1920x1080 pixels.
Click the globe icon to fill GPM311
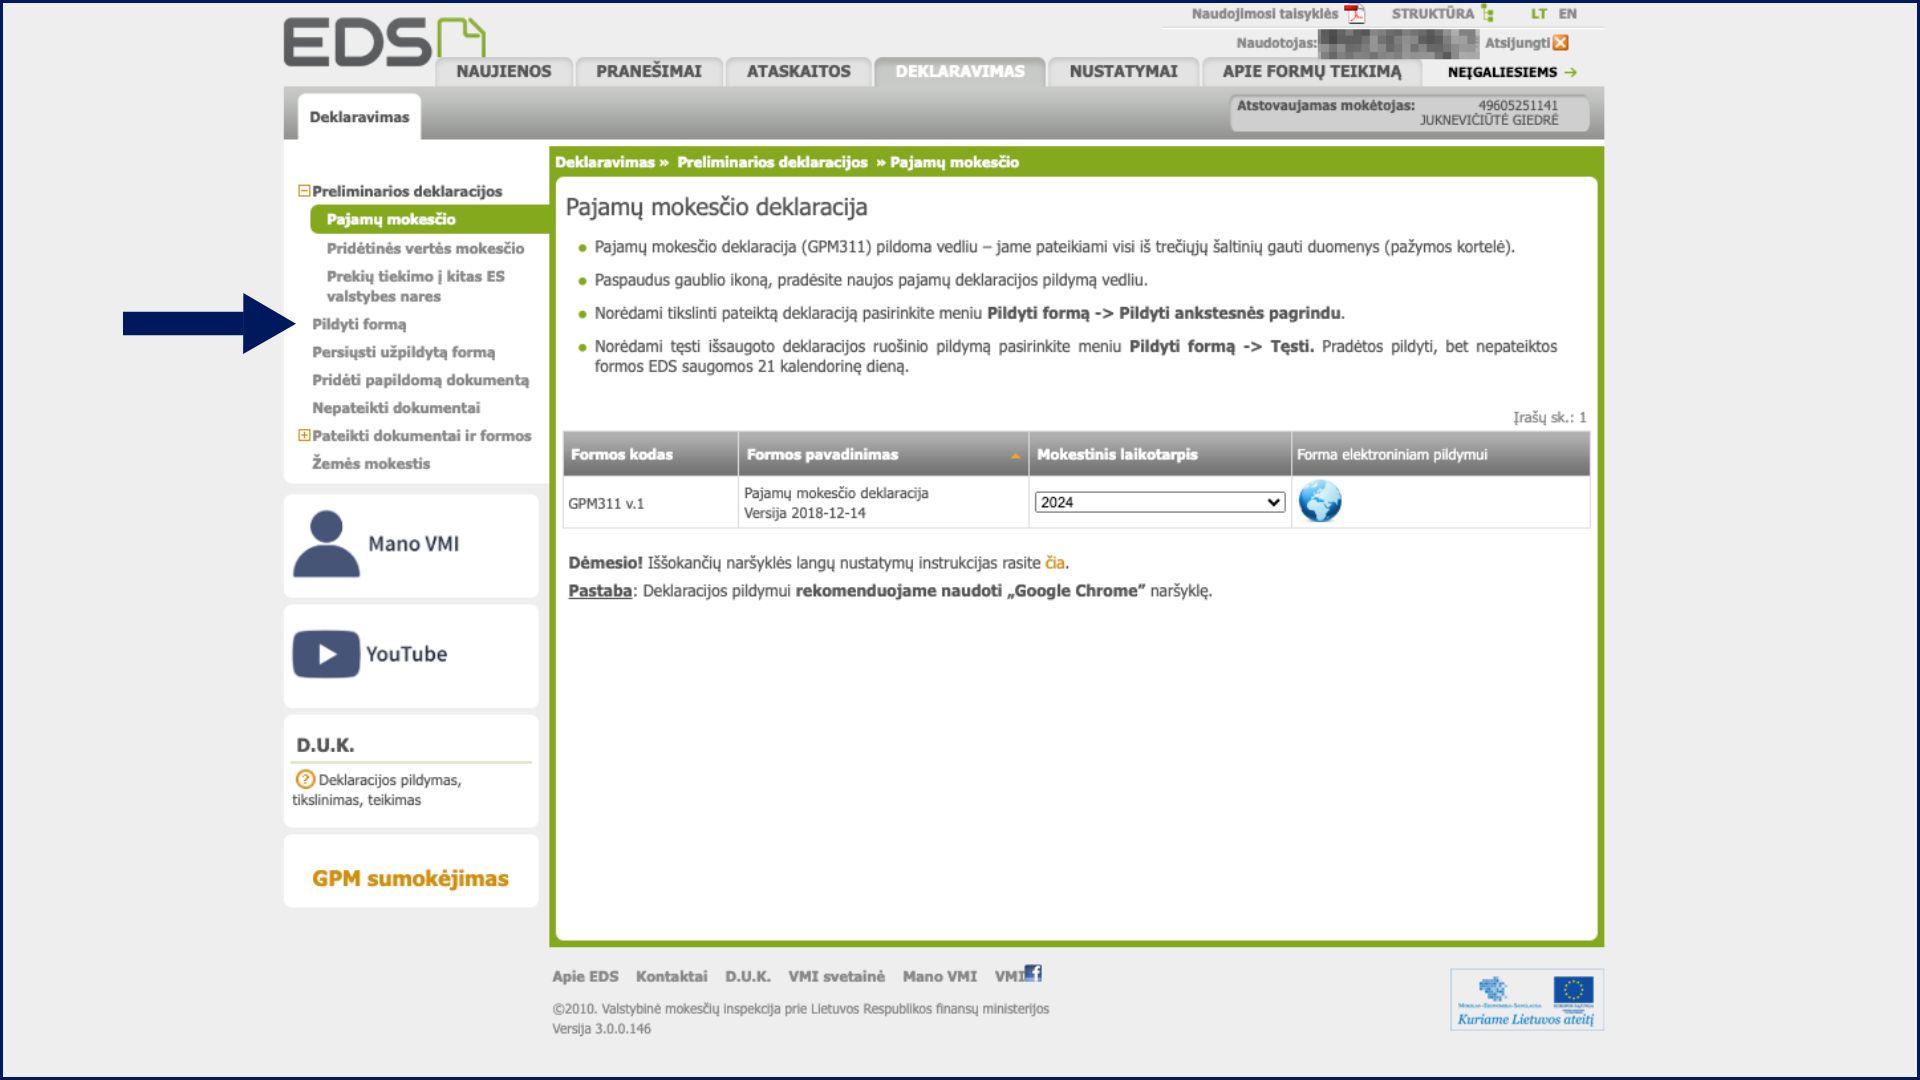tap(1319, 502)
